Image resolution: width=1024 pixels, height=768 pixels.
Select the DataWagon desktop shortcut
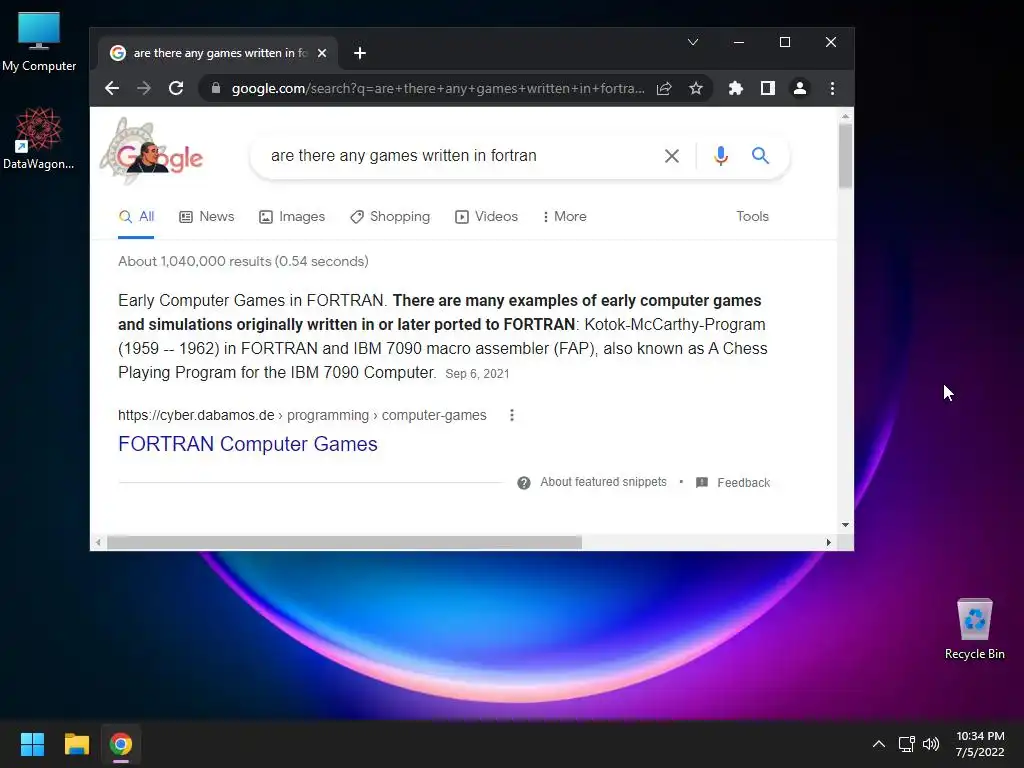point(39,138)
